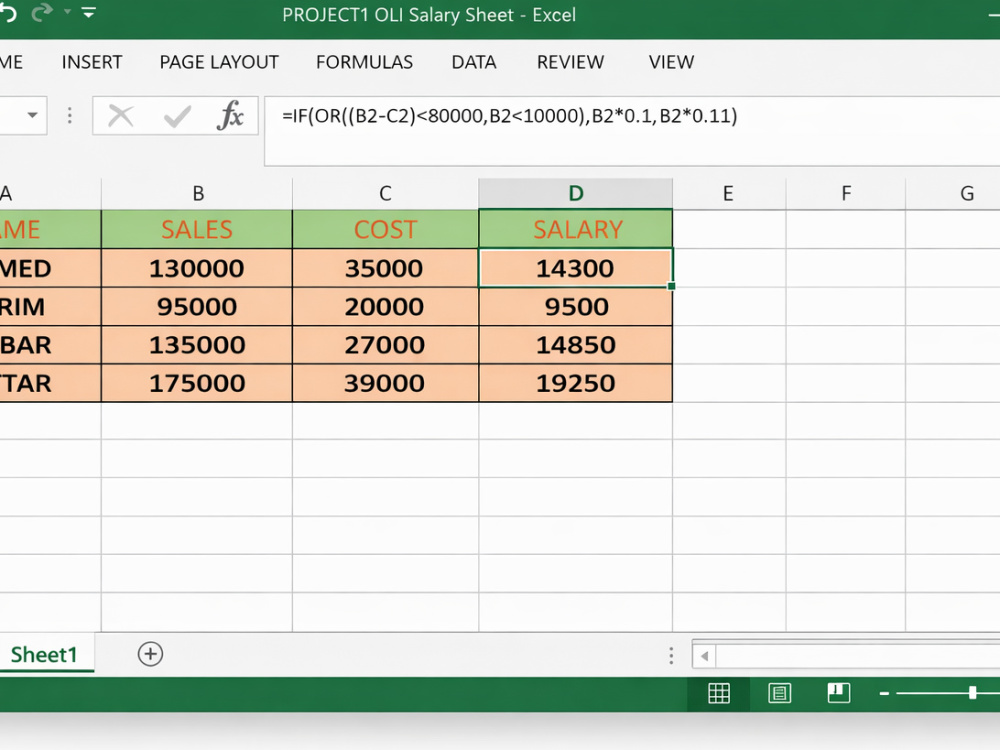1000x750 pixels.
Task: Click the zoom slider handle
Action: pos(973,693)
